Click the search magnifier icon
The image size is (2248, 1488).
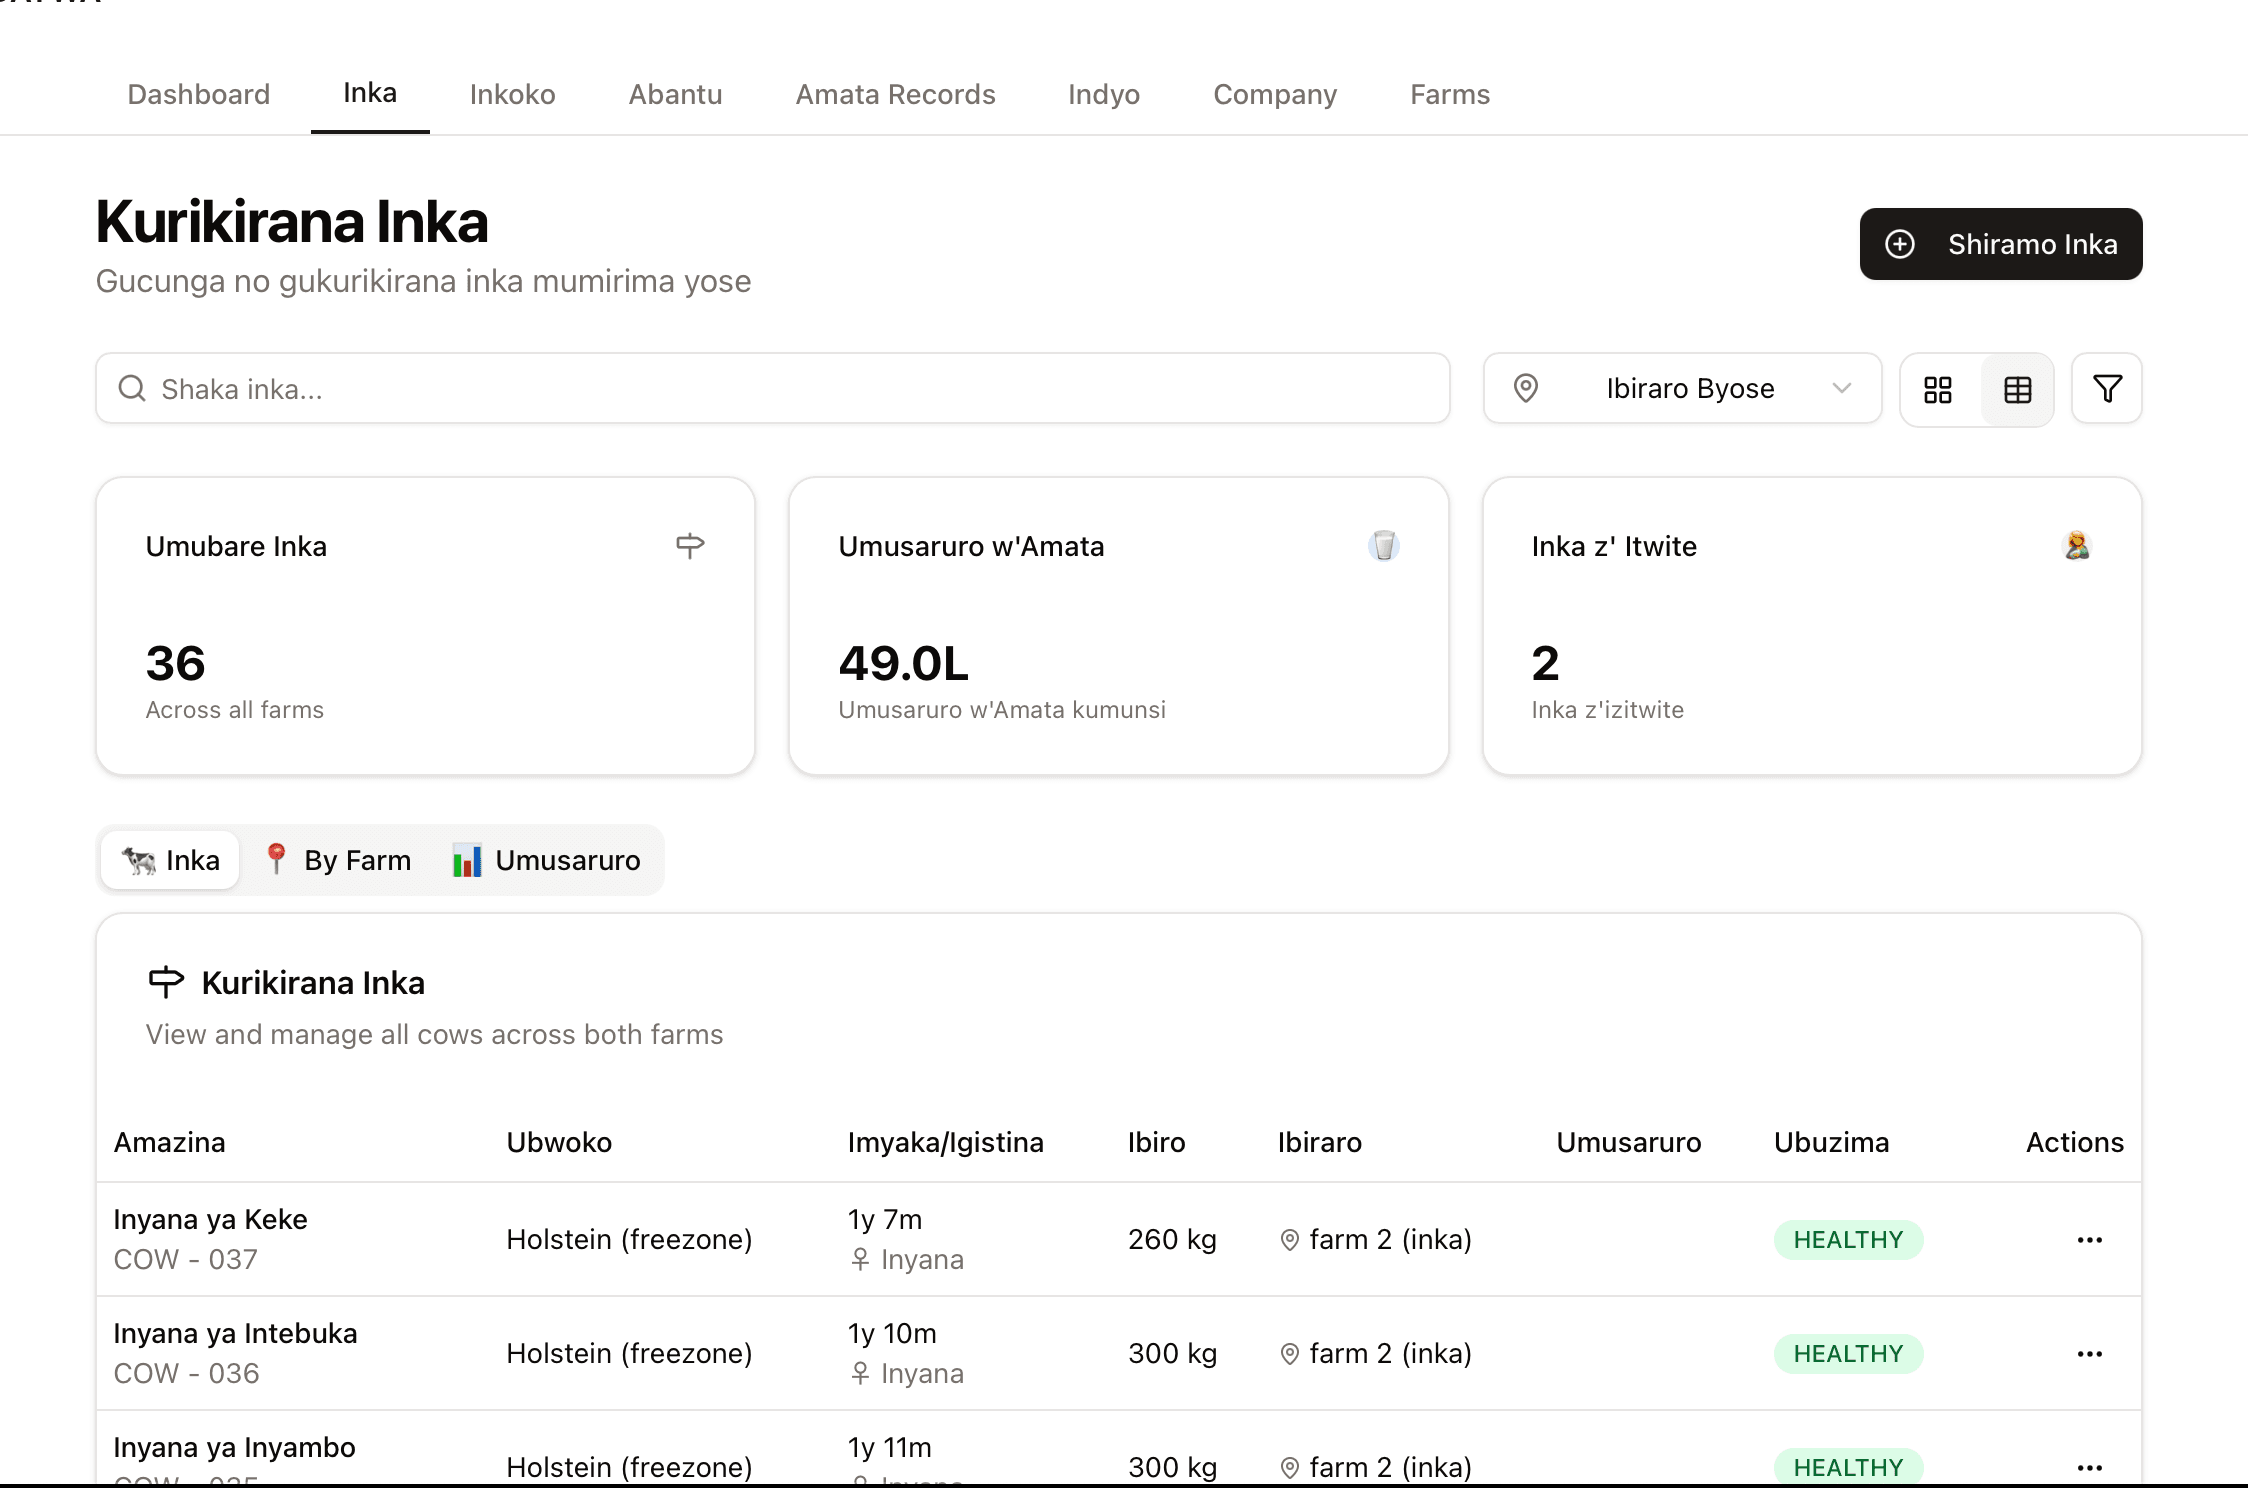click(132, 389)
